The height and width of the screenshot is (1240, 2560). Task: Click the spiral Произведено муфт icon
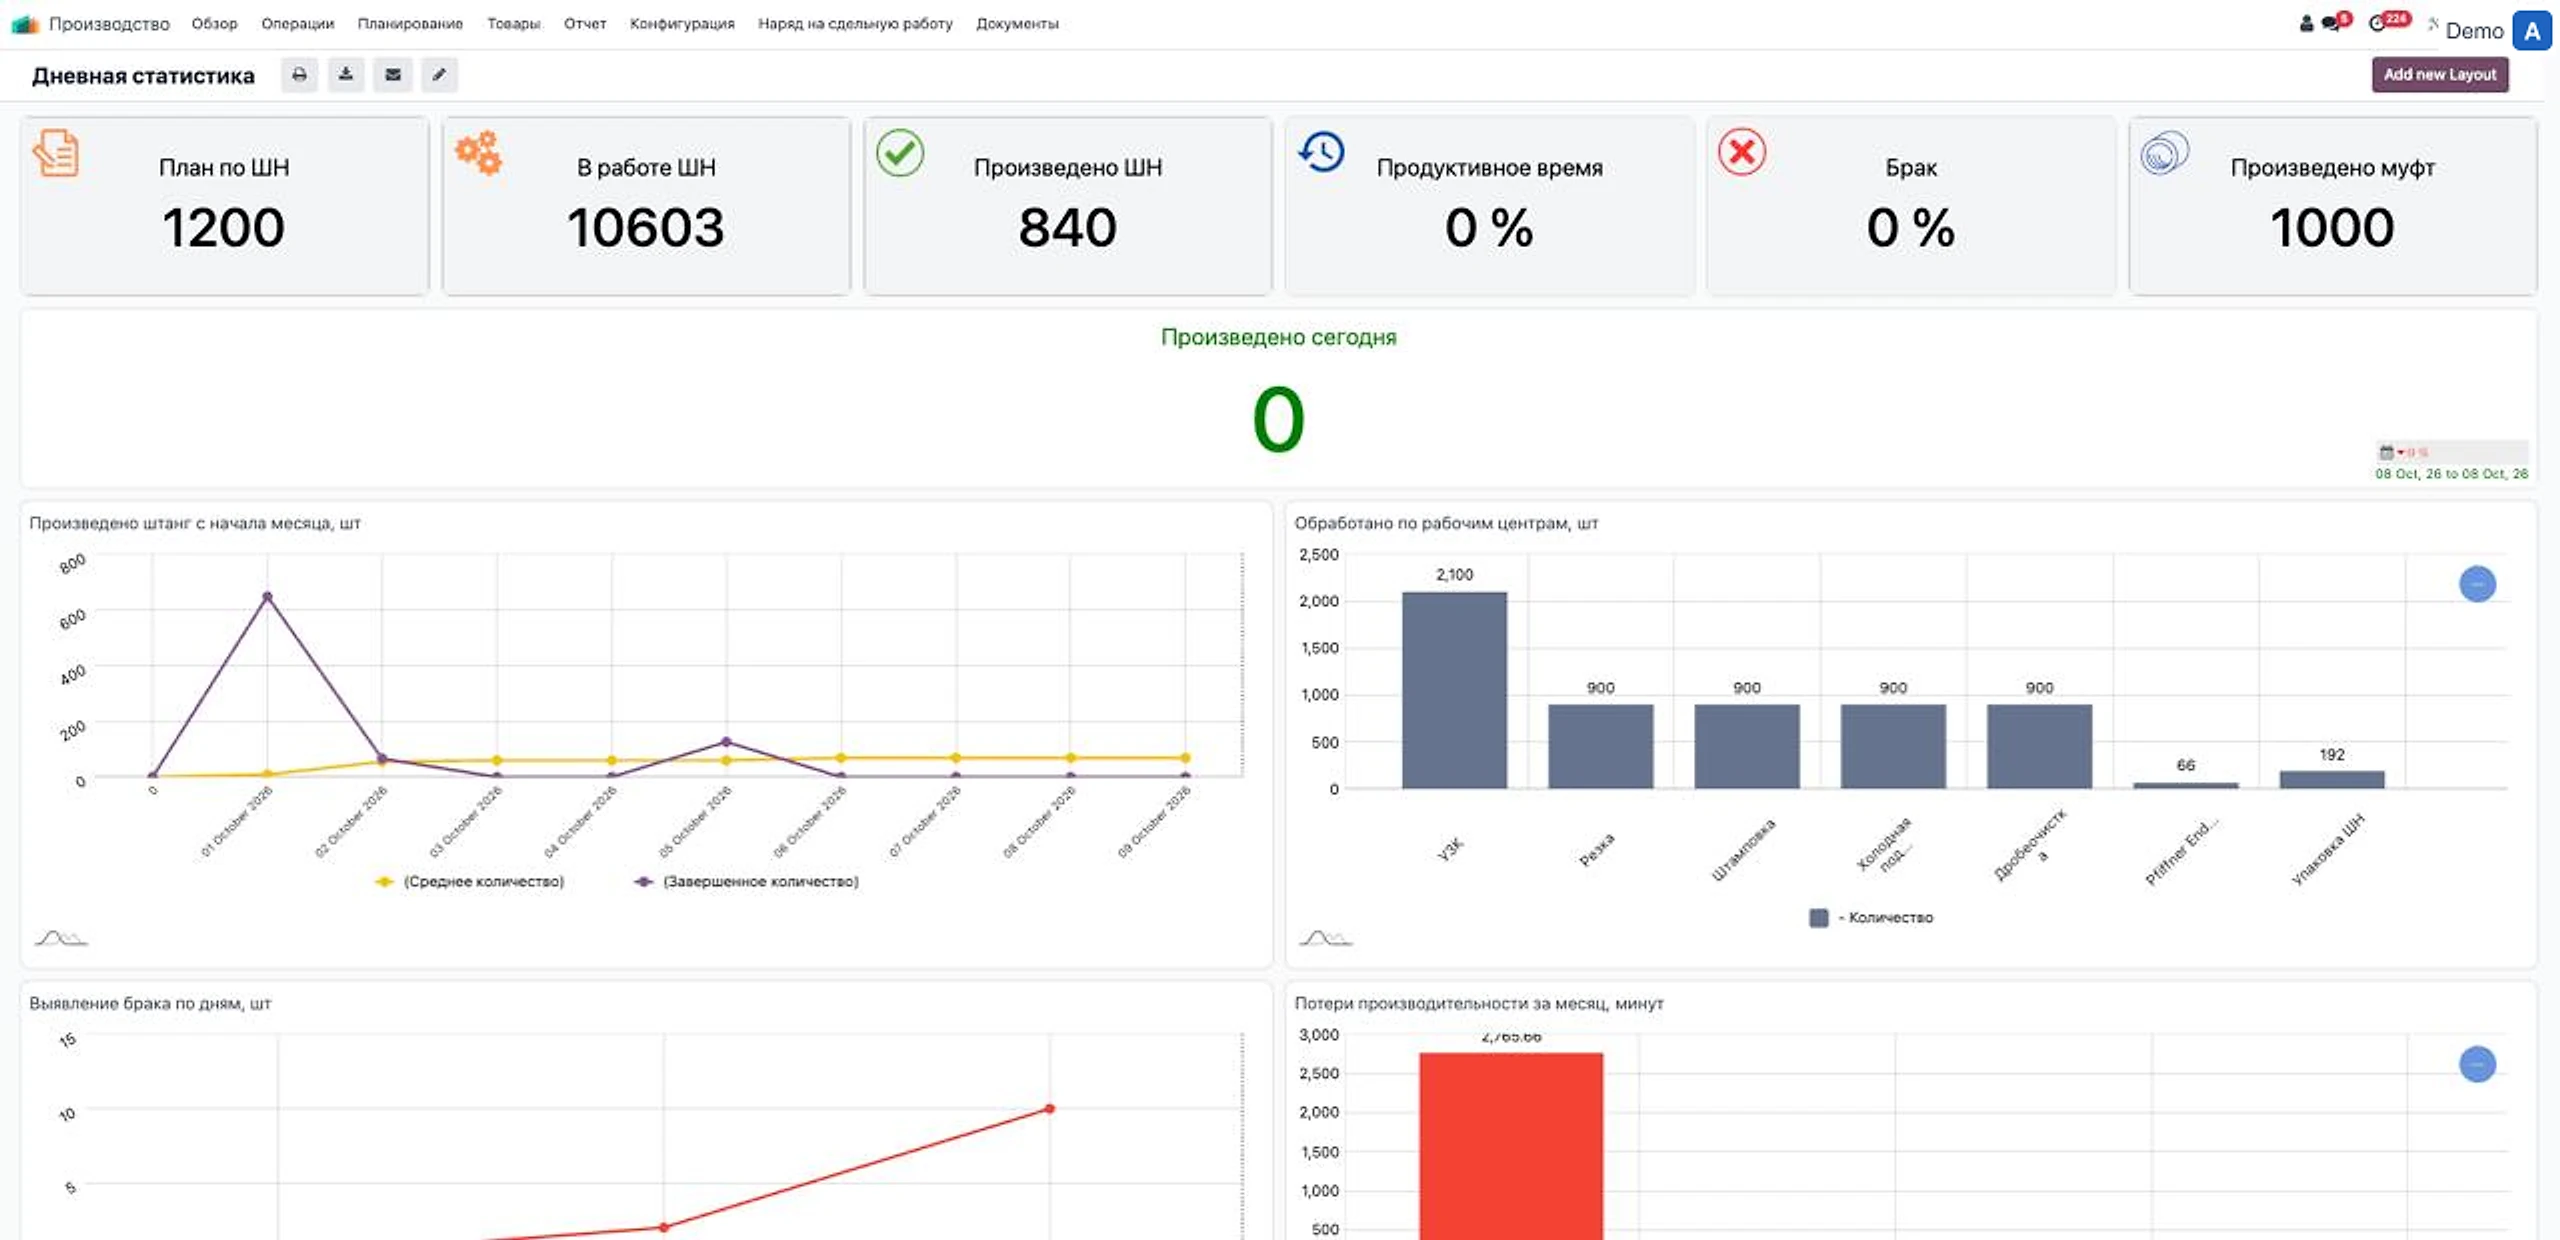click(x=2165, y=153)
